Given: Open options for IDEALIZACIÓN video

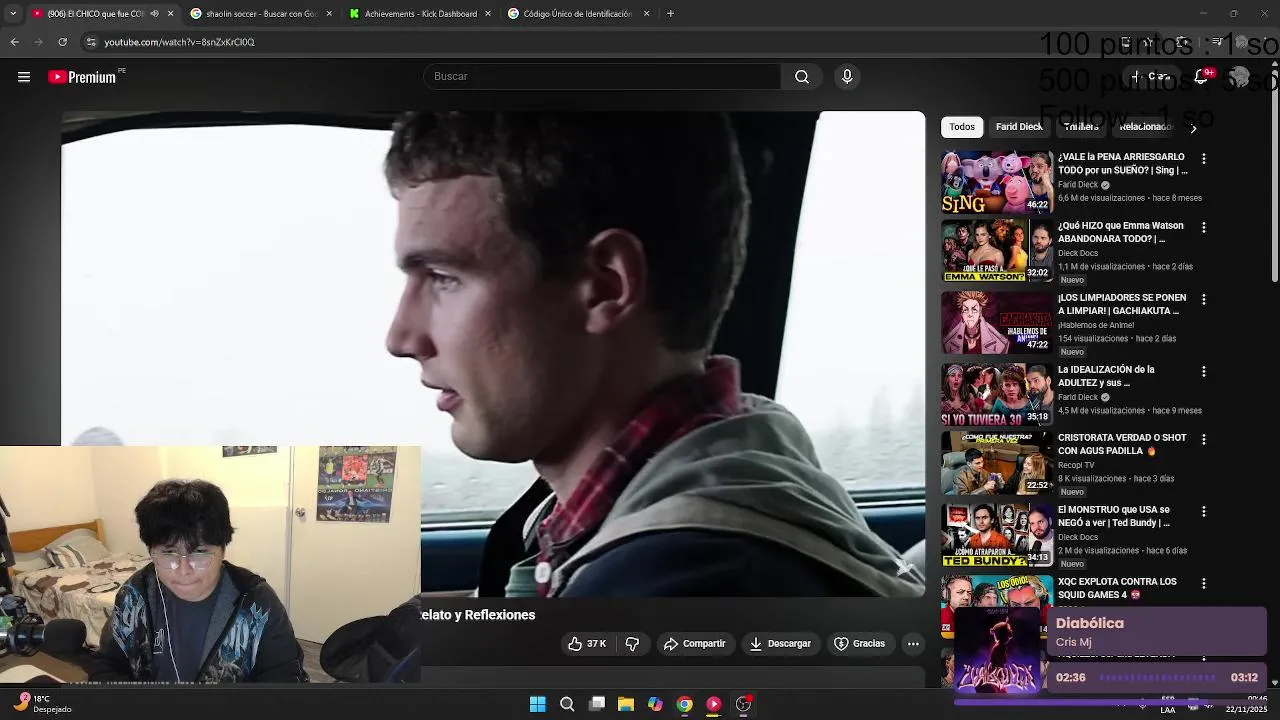Looking at the screenshot, I should (x=1204, y=371).
